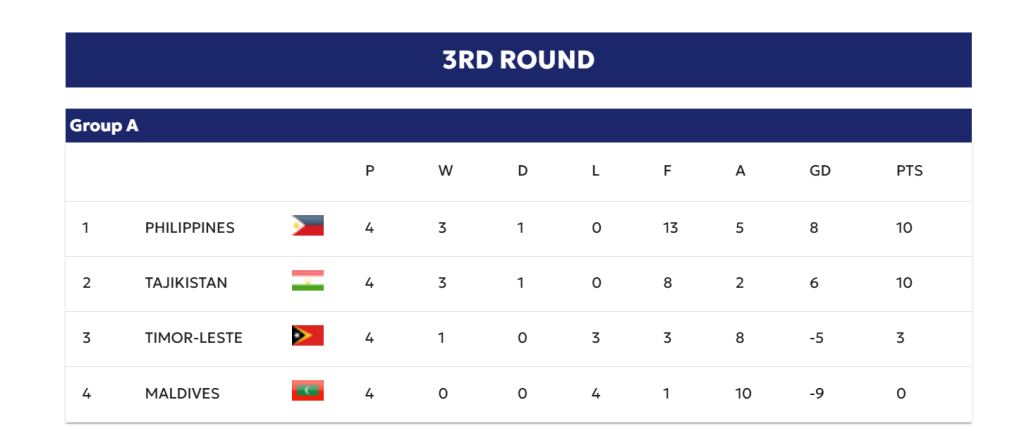Select the MALDIVES team name
Viewport: 1024px width, 431px height.
click(182, 393)
